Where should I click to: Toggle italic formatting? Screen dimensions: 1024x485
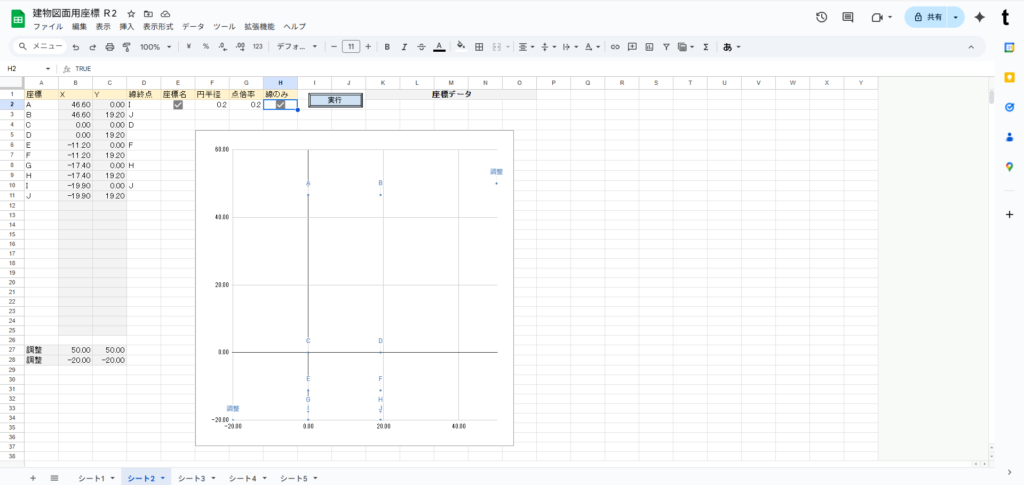pyautogui.click(x=404, y=47)
